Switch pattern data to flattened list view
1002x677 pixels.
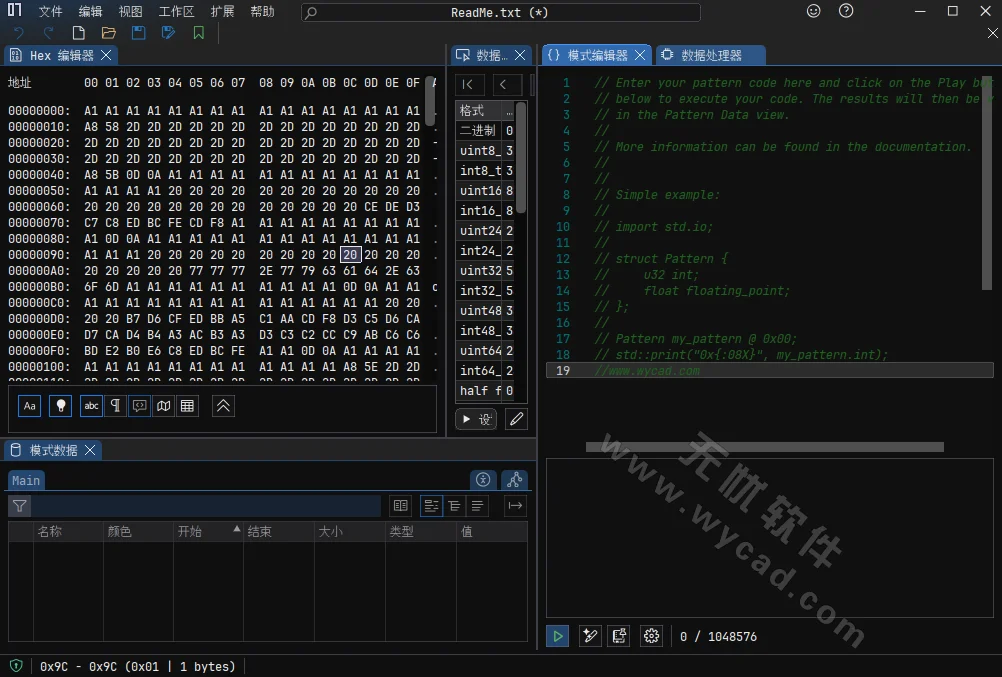[476, 505]
